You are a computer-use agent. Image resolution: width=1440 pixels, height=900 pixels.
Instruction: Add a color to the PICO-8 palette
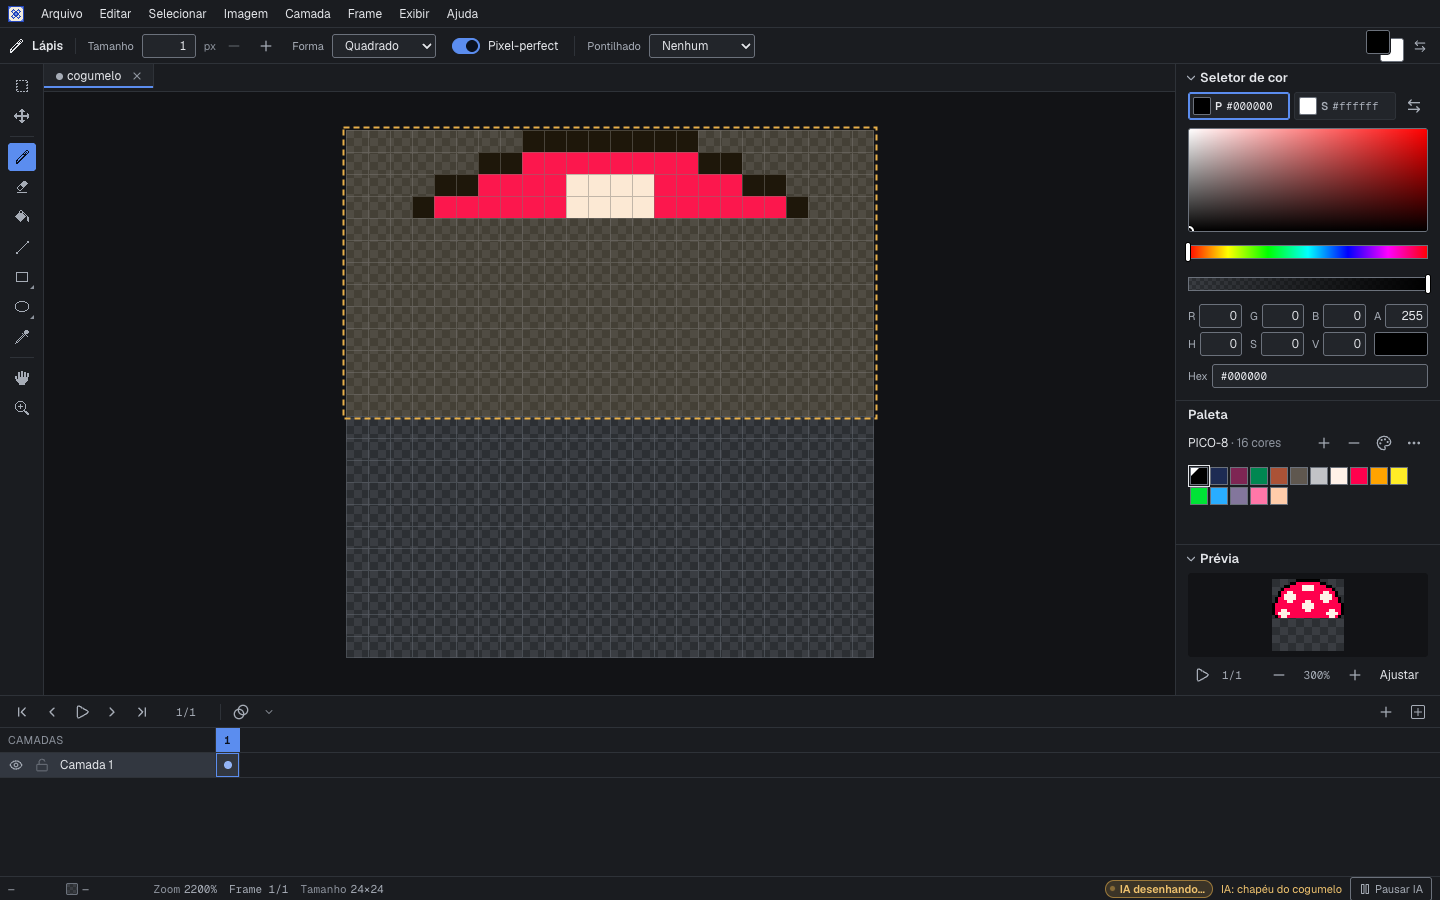1324,443
